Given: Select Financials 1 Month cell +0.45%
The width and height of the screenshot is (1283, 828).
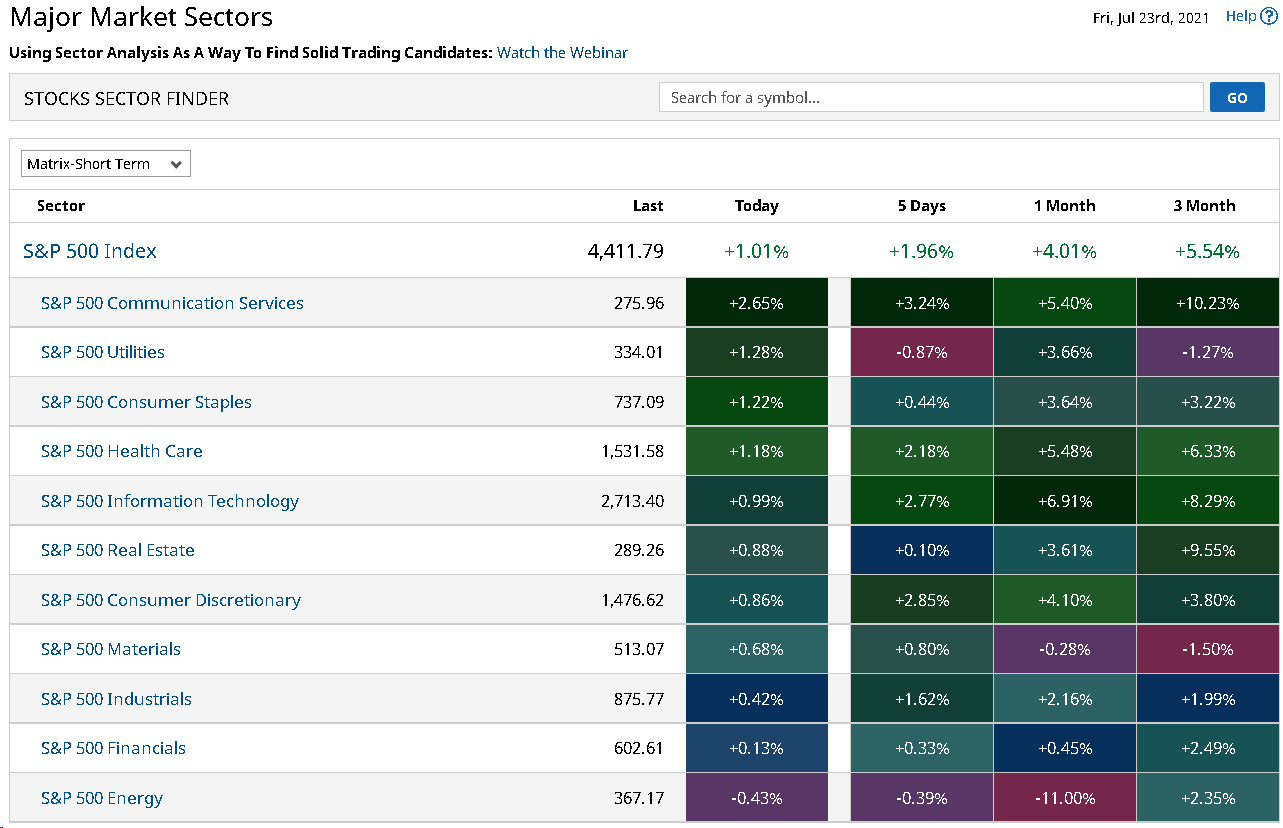Looking at the screenshot, I should 1065,748.
